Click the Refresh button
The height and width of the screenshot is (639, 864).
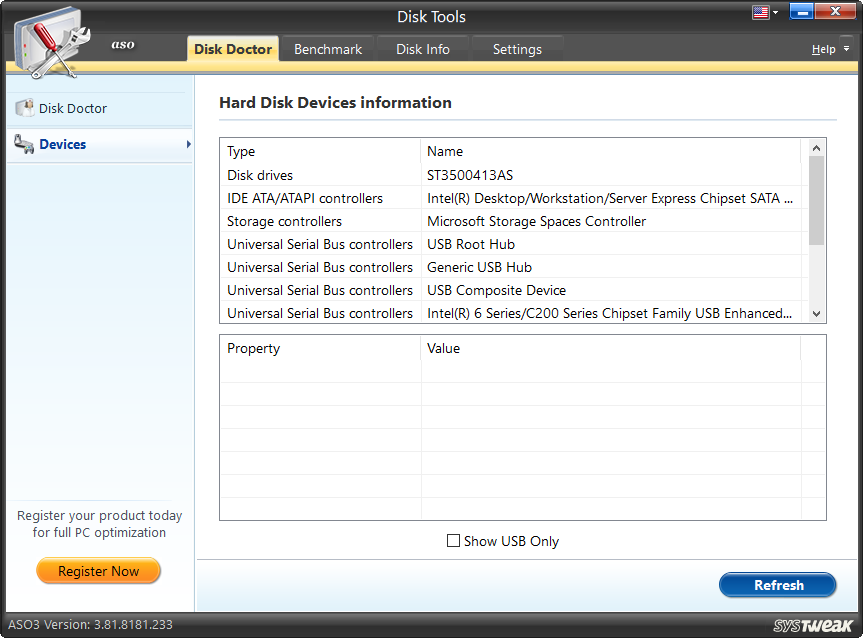tap(778, 585)
